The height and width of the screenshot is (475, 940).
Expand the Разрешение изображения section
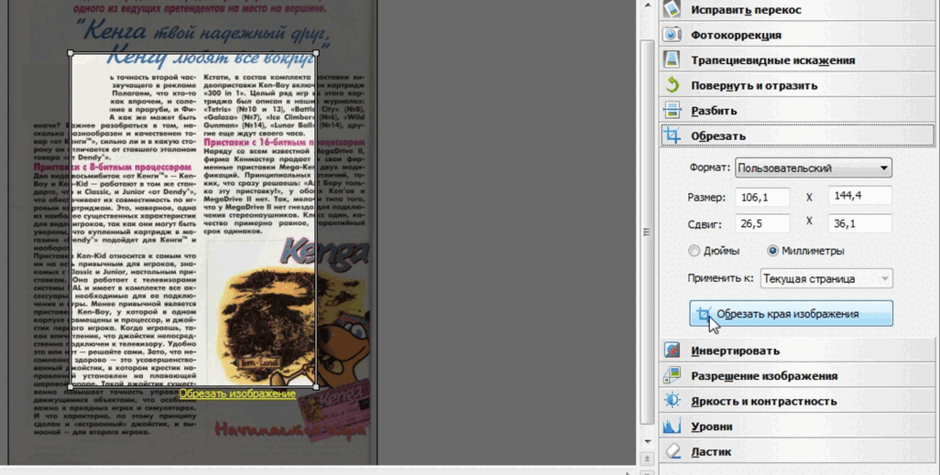(797, 375)
